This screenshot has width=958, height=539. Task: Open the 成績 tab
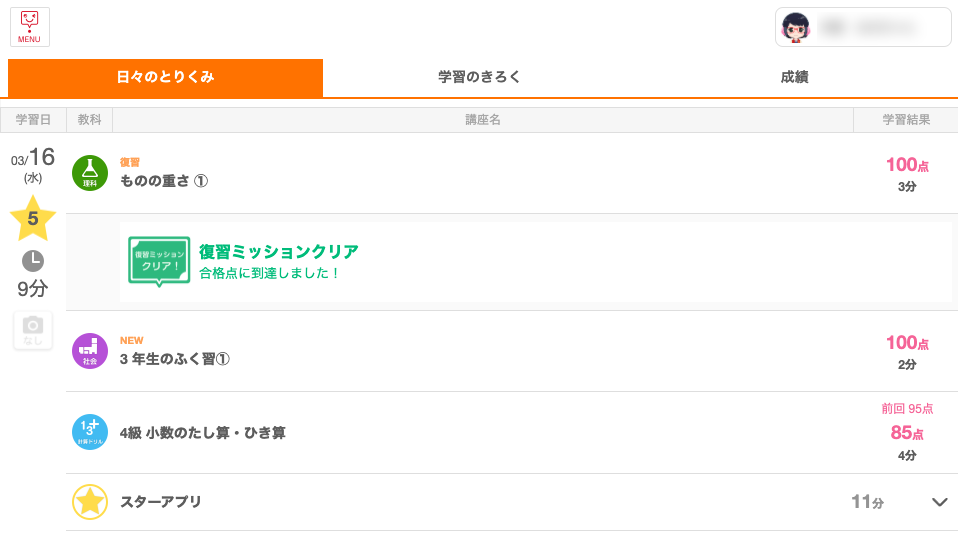[794, 77]
